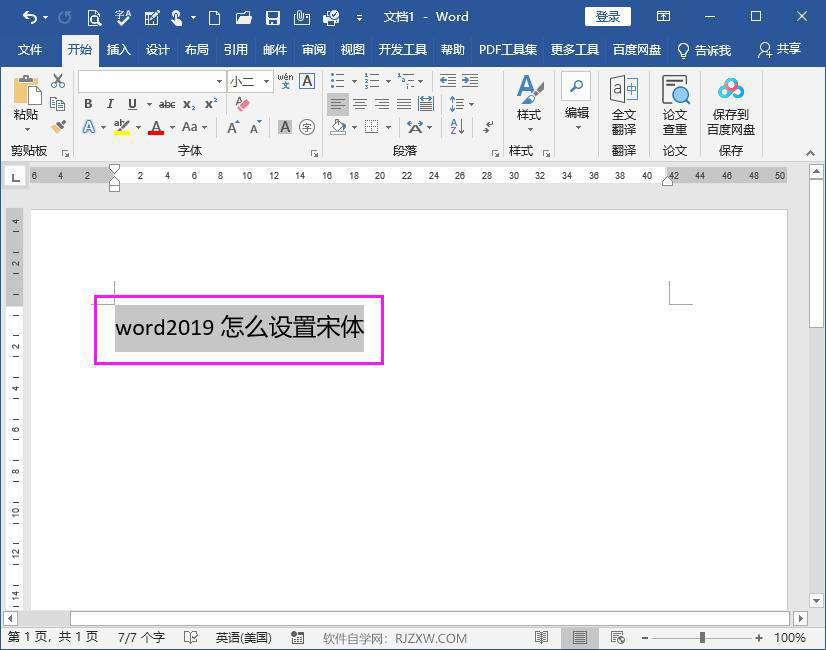Click the subscript icon
Image resolution: width=826 pixels, height=650 pixels.
pyautogui.click(x=189, y=104)
